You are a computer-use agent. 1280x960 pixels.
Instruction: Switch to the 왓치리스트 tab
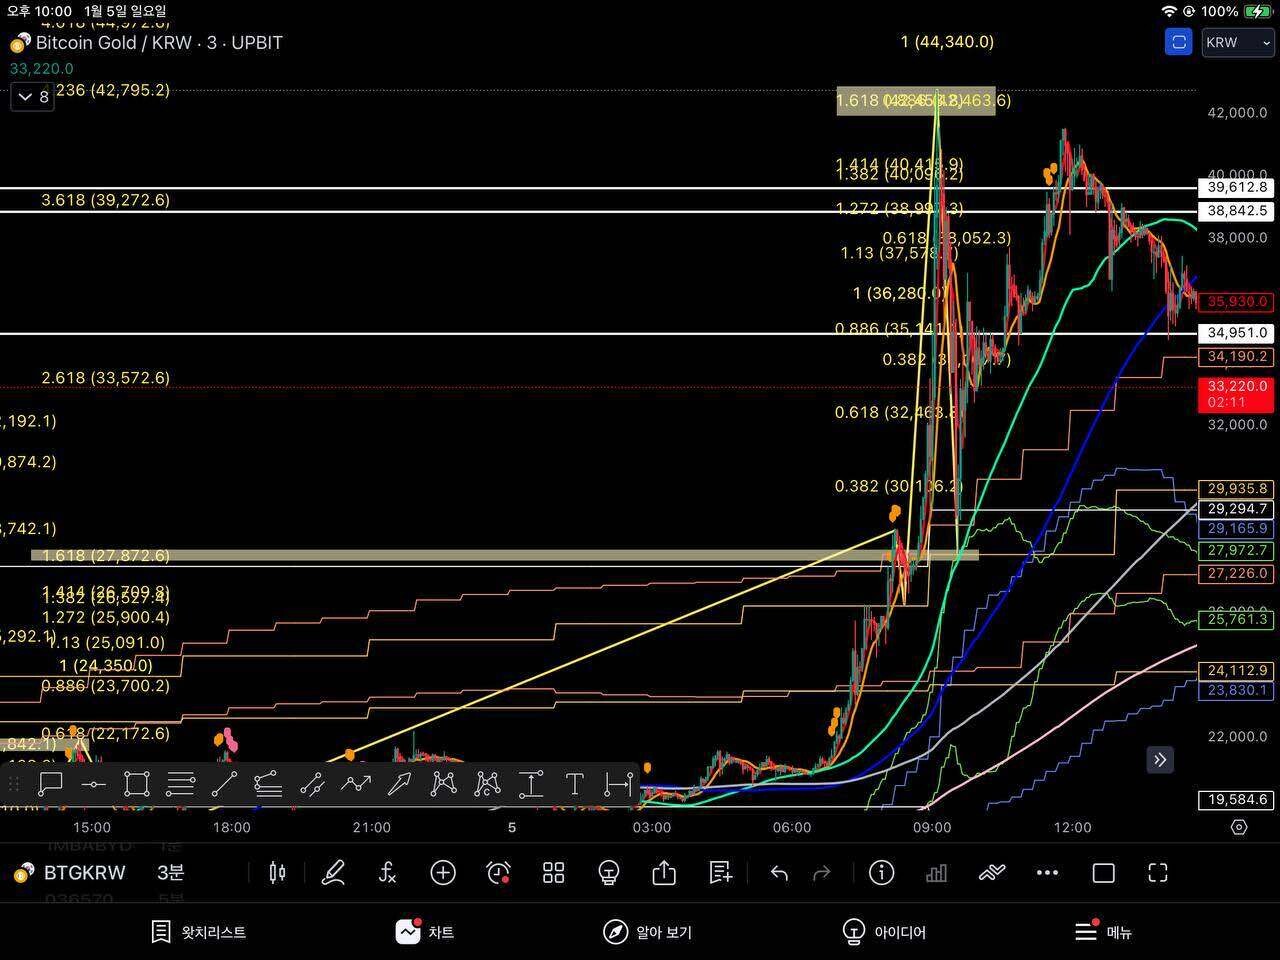point(198,932)
